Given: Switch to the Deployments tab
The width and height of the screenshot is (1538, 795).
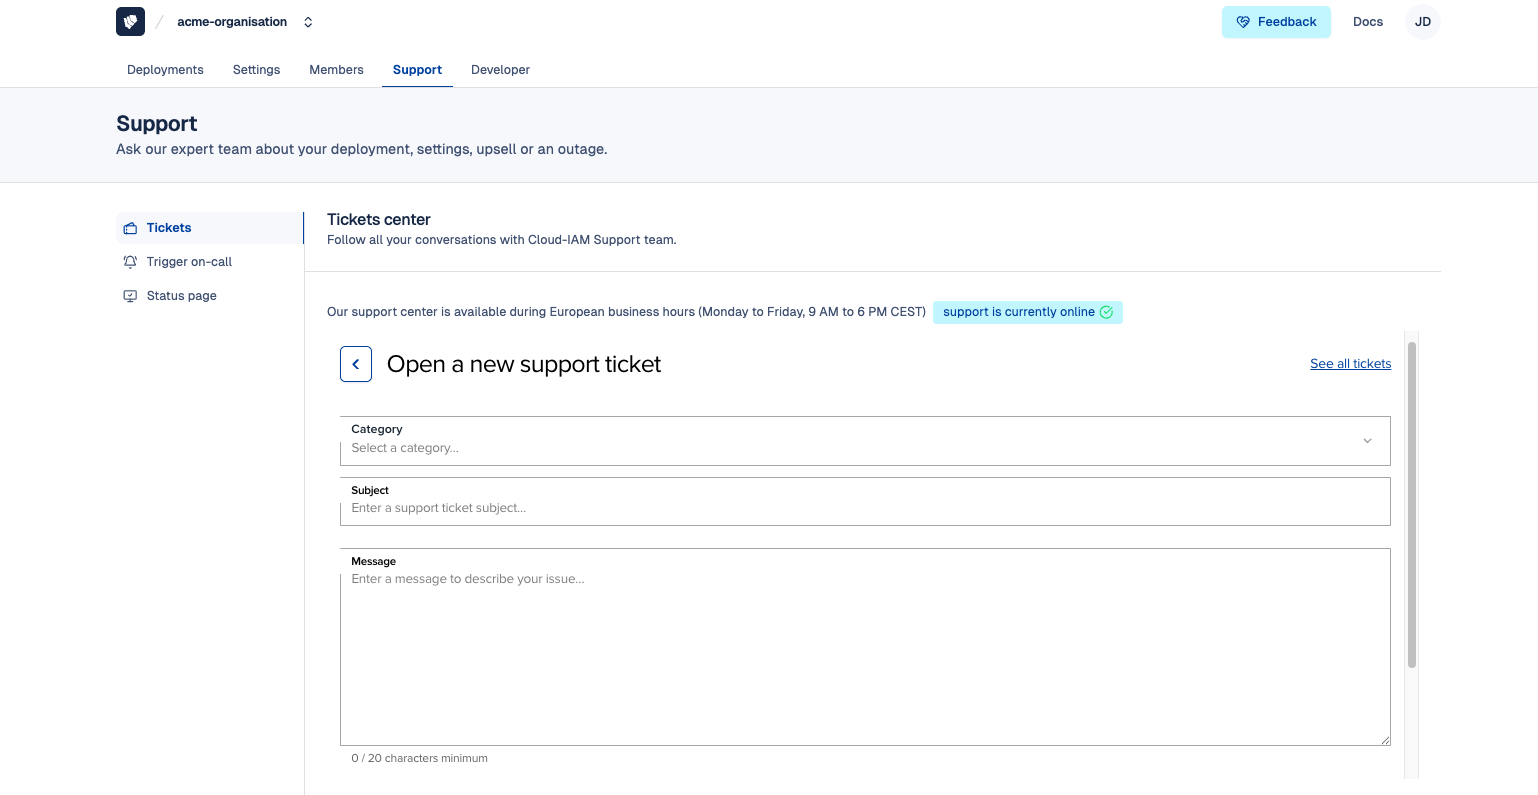Looking at the screenshot, I should pos(165,70).
